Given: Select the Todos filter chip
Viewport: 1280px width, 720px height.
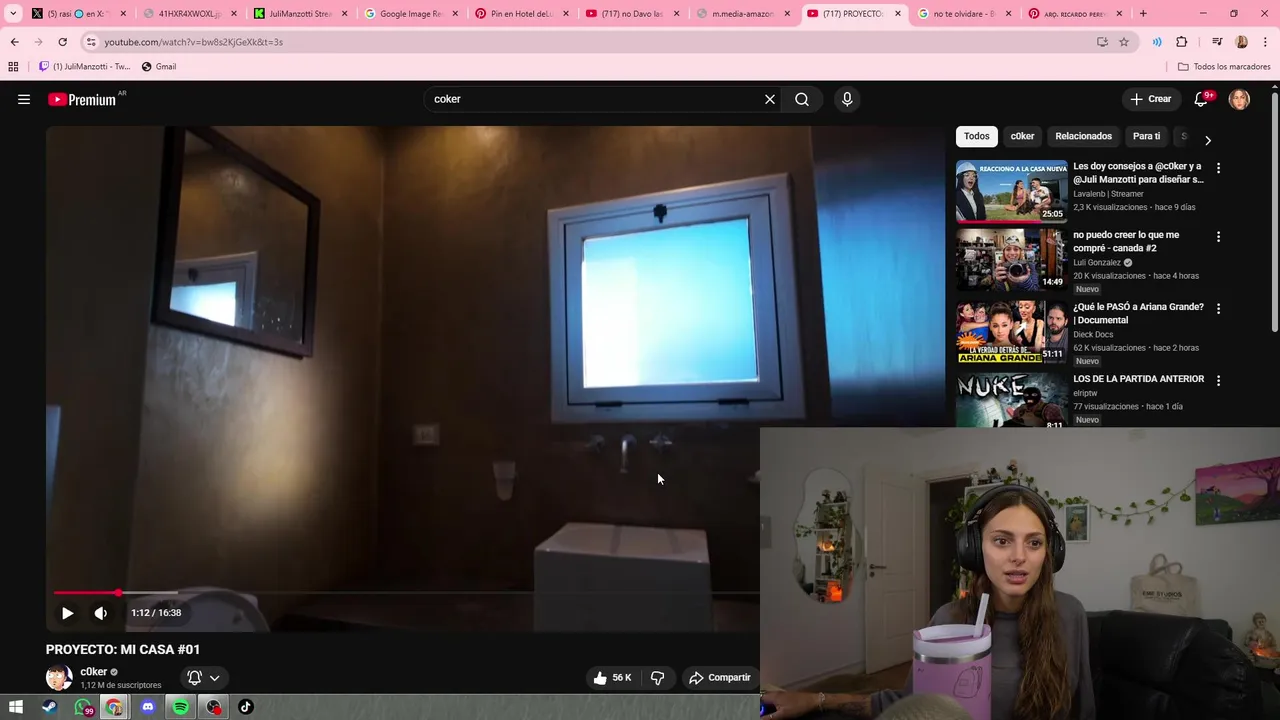Looking at the screenshot, I should point(977,136).
